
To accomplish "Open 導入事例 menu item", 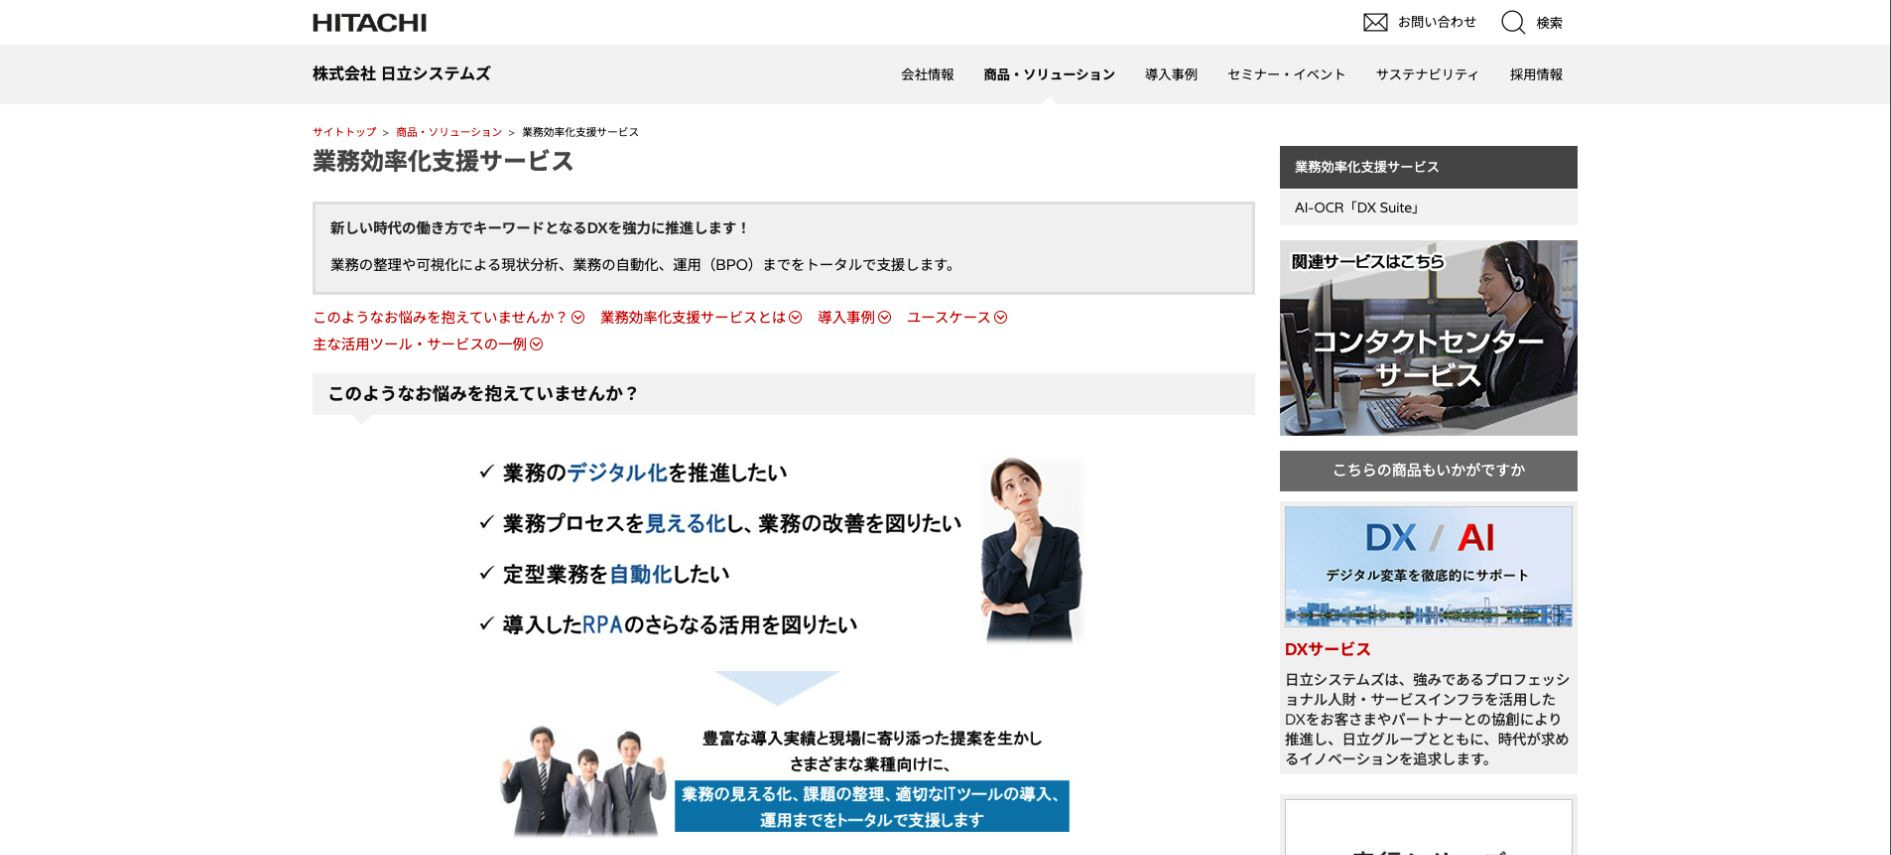I will coord(1171,75).
